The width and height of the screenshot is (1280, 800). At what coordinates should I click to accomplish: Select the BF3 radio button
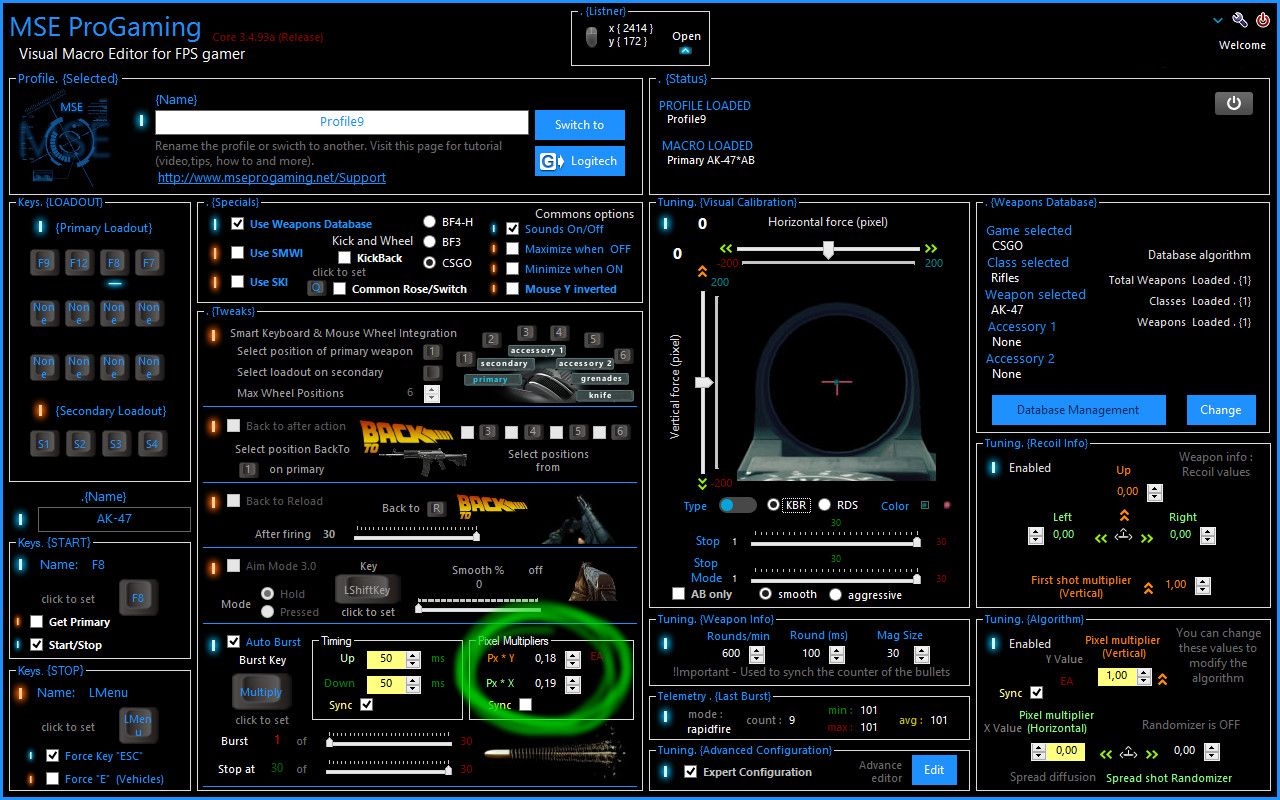click(x=430, y=242)
